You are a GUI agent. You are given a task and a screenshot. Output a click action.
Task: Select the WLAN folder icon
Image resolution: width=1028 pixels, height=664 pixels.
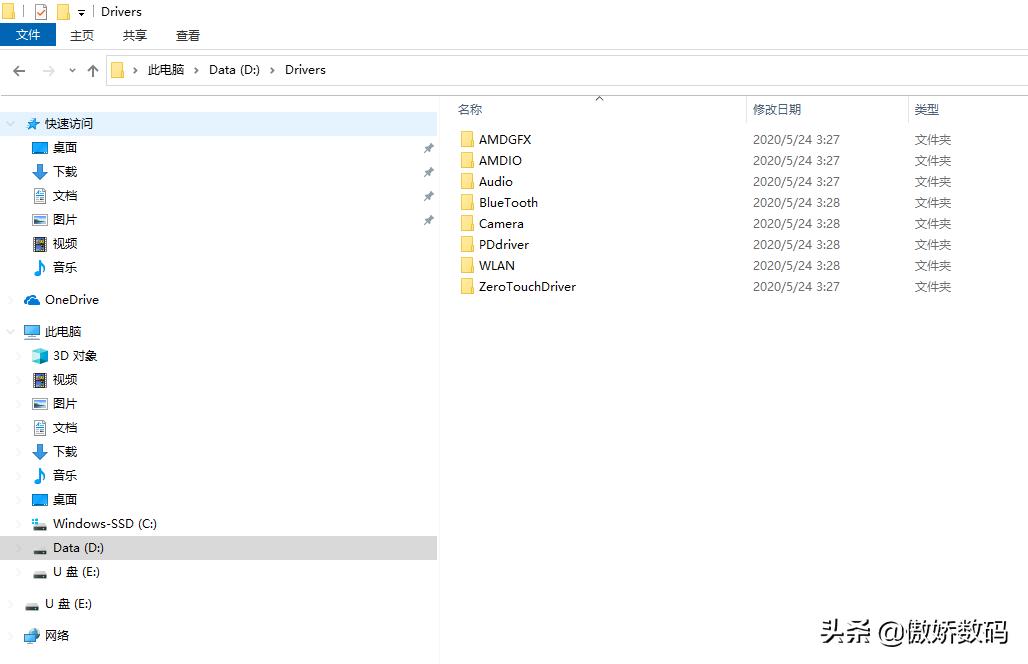(x=467, y=265)
